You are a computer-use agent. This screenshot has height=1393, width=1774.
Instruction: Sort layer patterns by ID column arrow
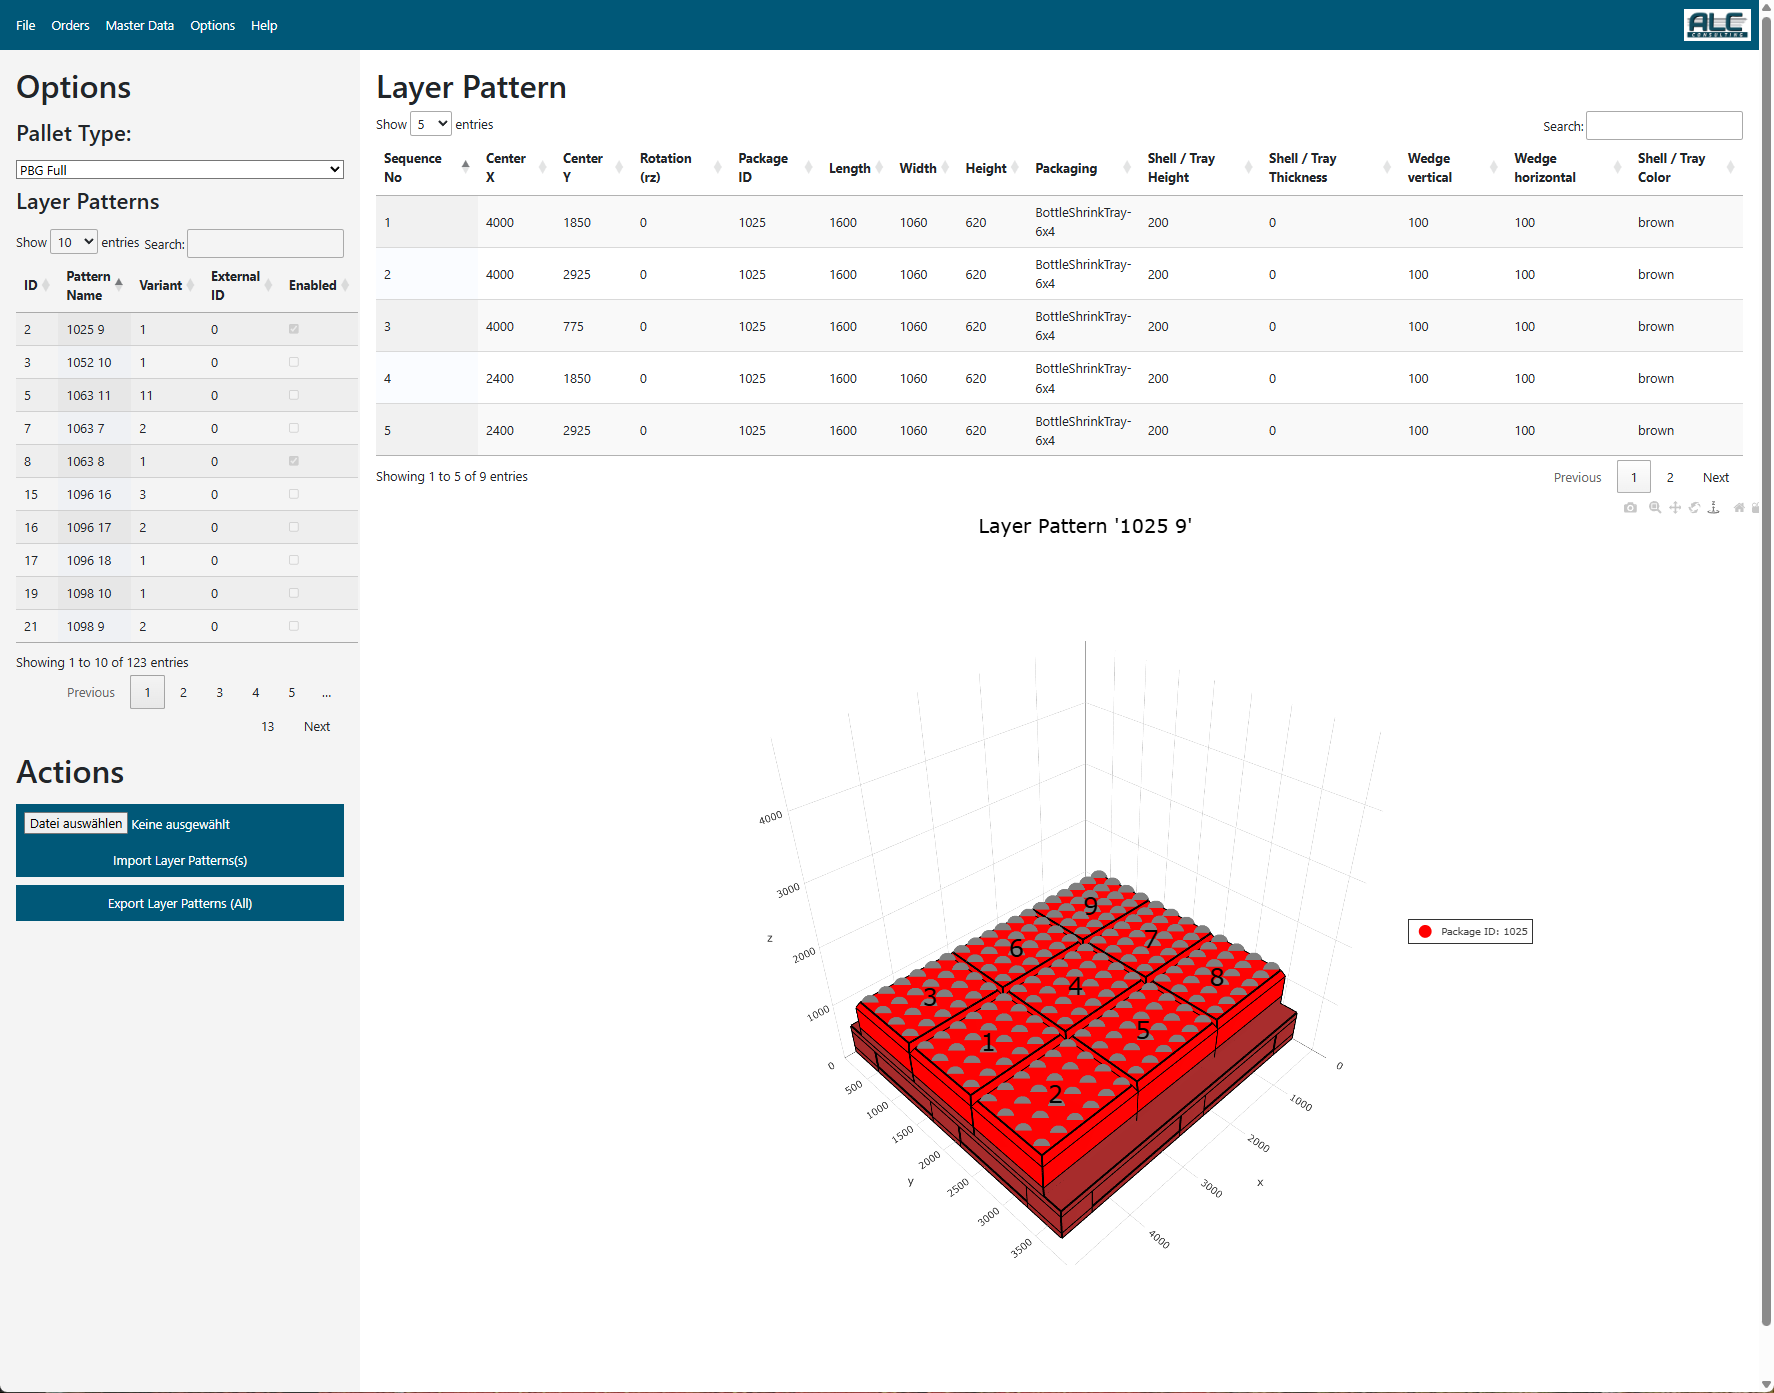coord(46,286)
